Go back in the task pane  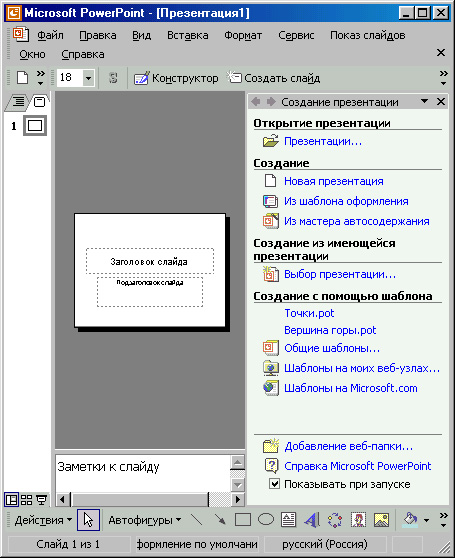[255, 102]
